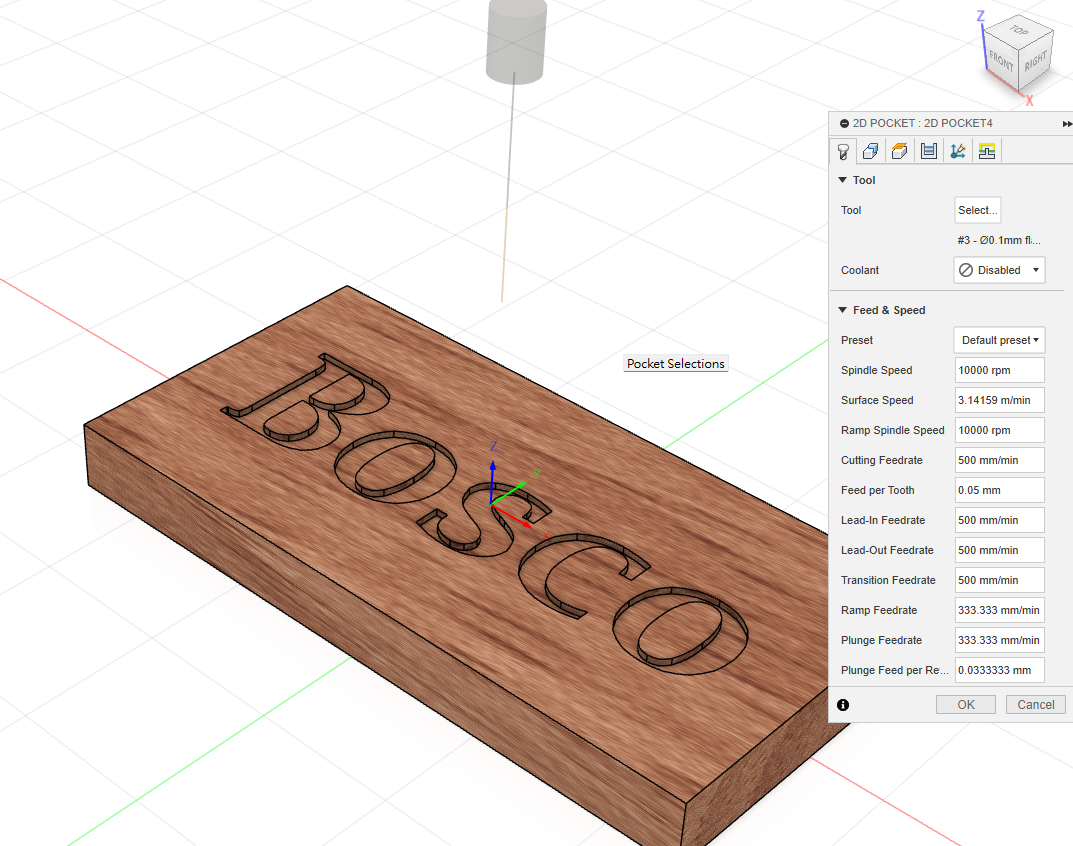Screen dimensions: 1073x846
Task: Click Cancel to discard the operation
Action: [x=1035, y=705]
